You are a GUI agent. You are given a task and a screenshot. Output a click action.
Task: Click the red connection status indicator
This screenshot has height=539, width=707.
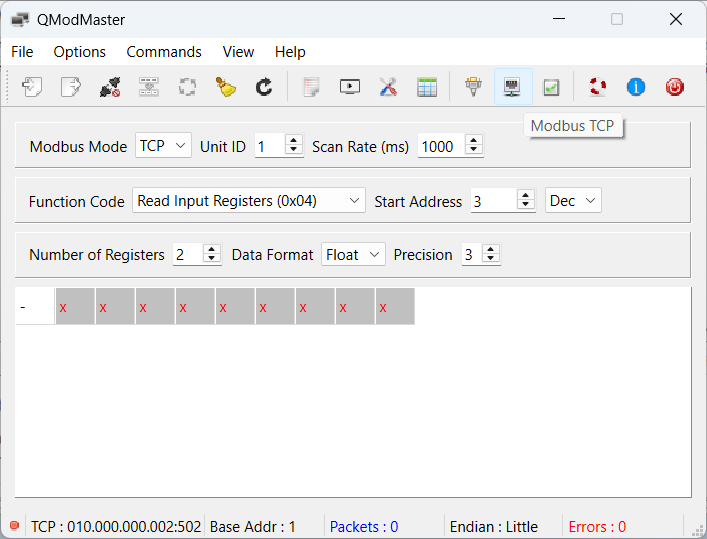click(x=14, y=525)
